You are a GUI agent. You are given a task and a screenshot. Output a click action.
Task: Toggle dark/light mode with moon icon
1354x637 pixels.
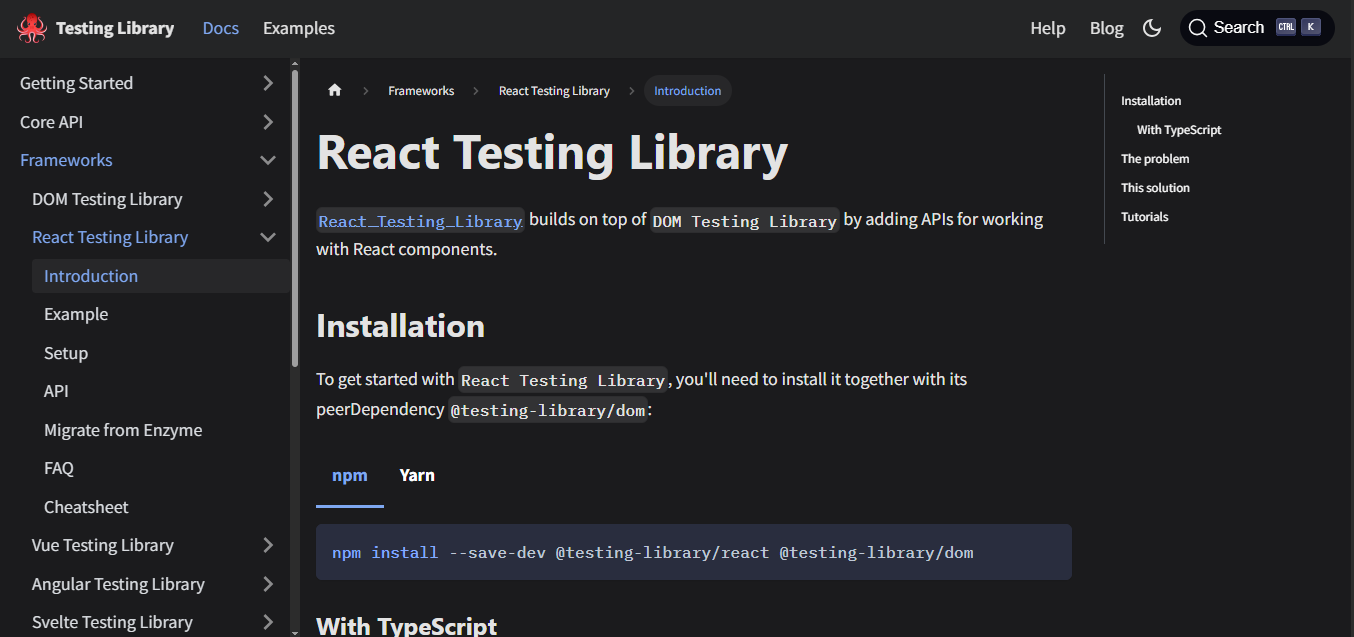point(1152,28)
